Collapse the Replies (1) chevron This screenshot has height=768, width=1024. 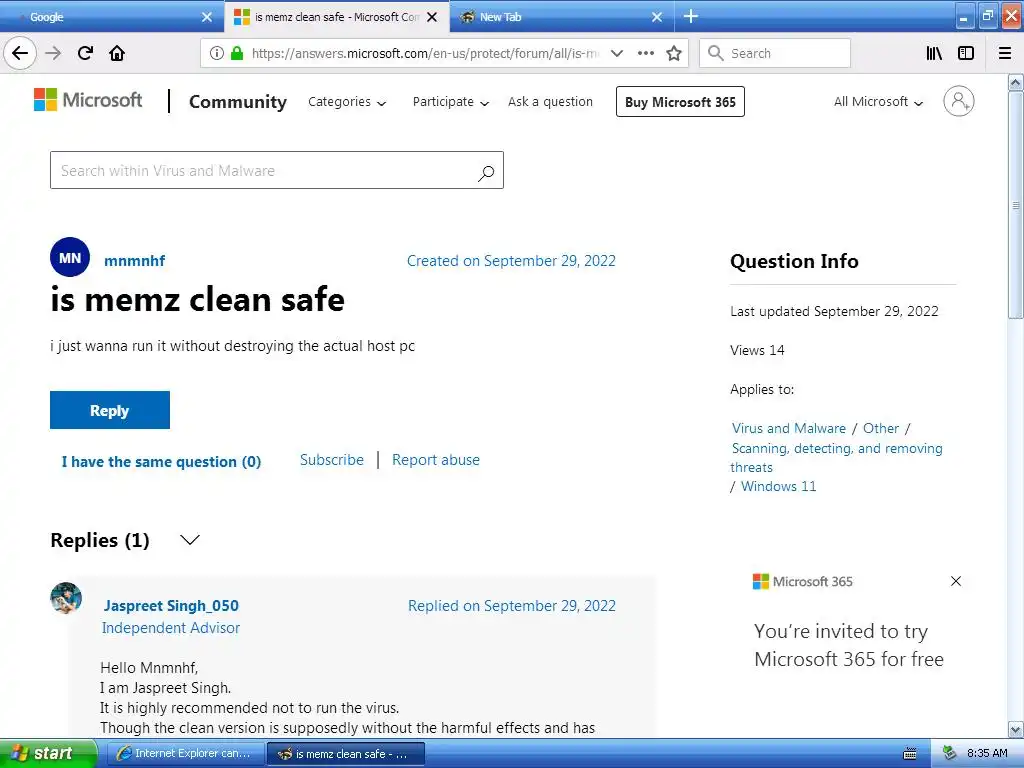[x=189, y=540]
